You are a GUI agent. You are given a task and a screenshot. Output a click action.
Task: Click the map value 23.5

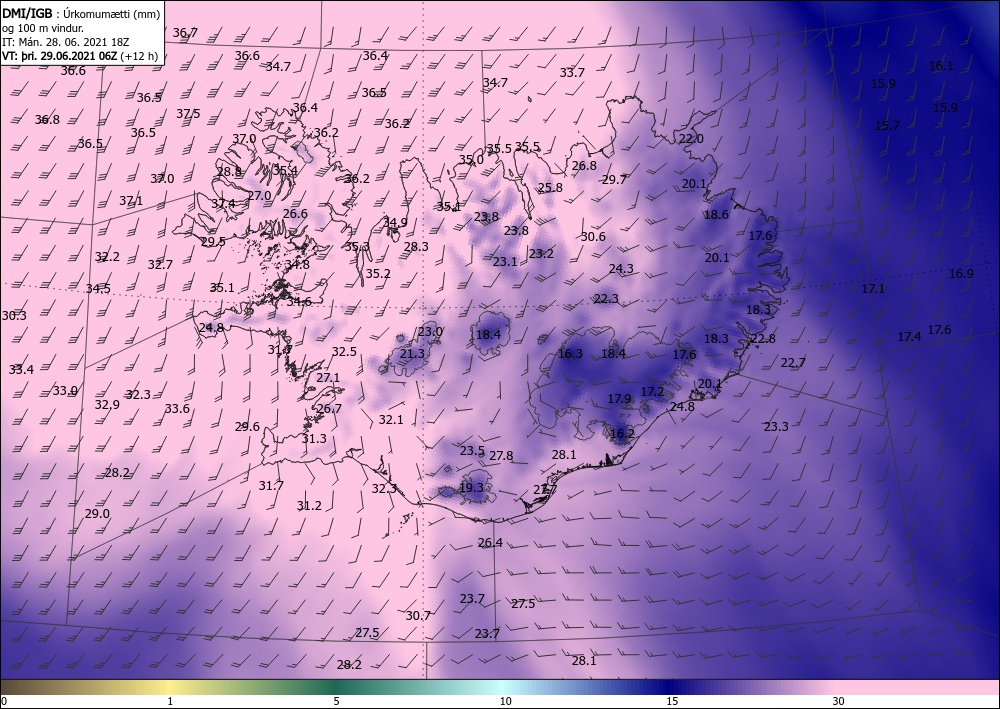tap(473, 451)
